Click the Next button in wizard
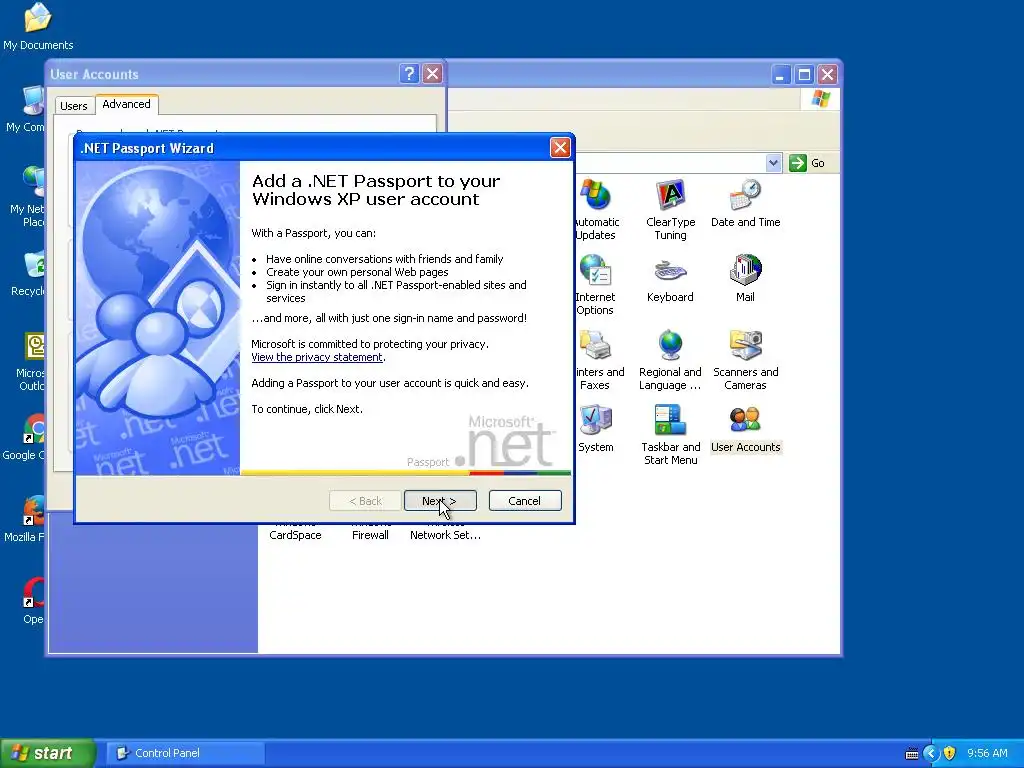 point(440,501)
